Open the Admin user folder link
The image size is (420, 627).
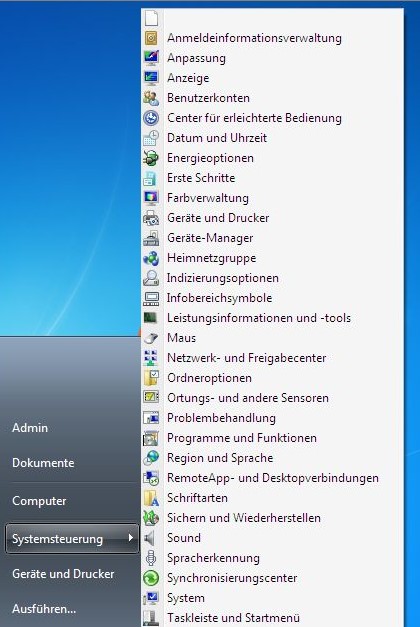tap(30, 428)
